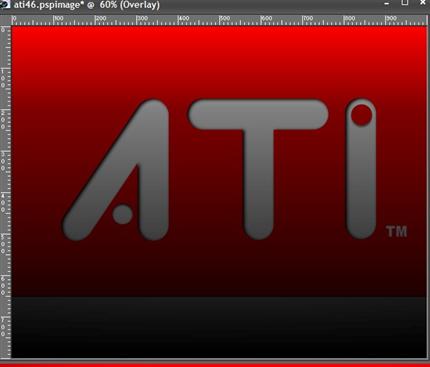
Task: Minimize the ati46.pspimage window
Action: 387,4
